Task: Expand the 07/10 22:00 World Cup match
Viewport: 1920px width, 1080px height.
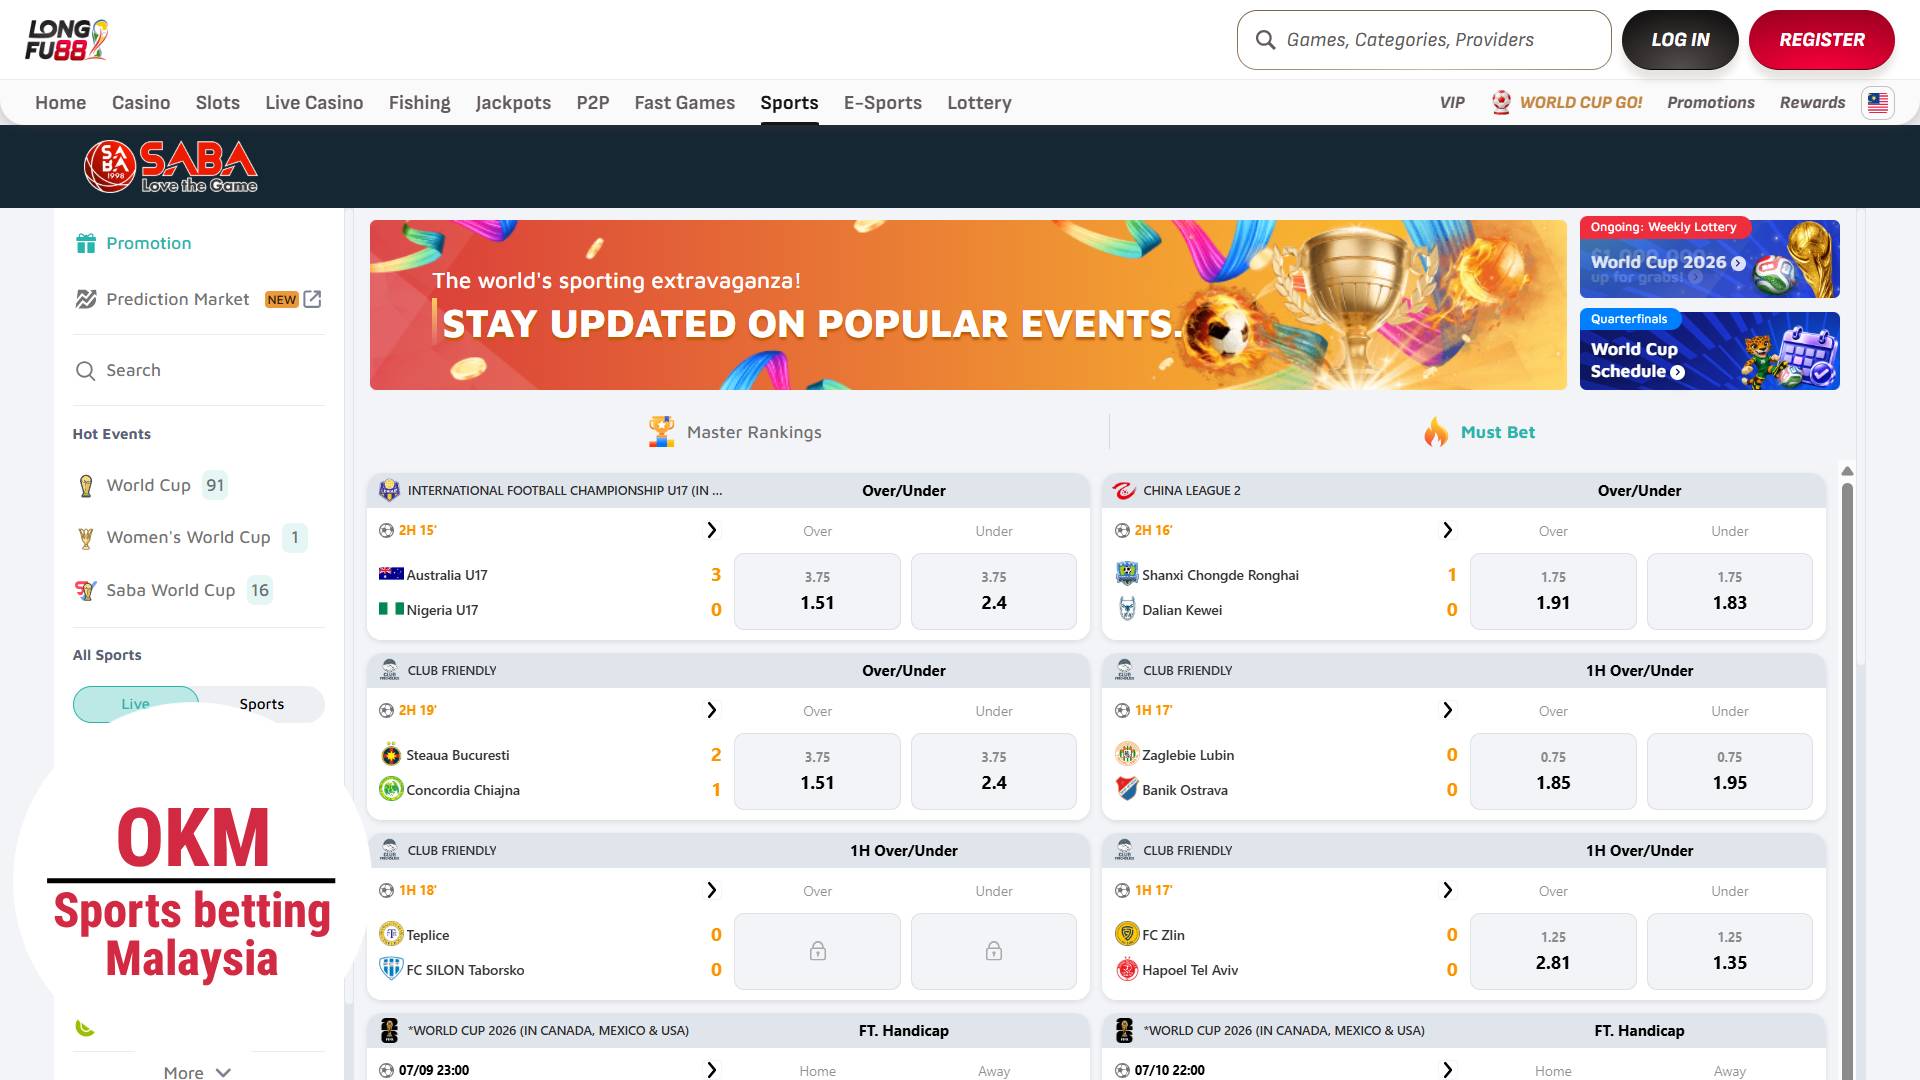Action: [x=1447, y=1070]
